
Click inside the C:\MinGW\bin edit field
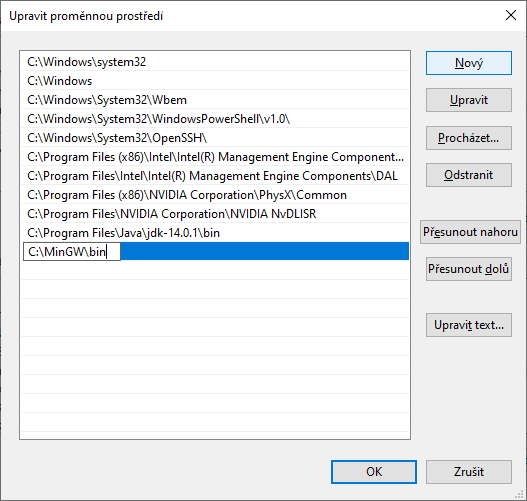tap(72, 252)
